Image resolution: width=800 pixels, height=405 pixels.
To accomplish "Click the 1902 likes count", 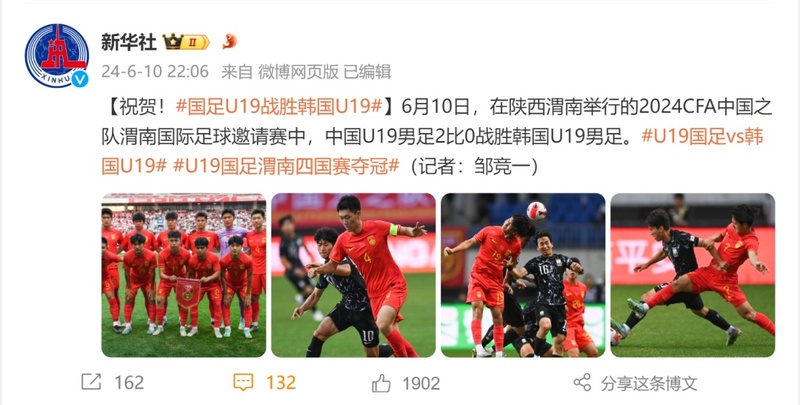I will pyautogui.click(x=421, y=384).
